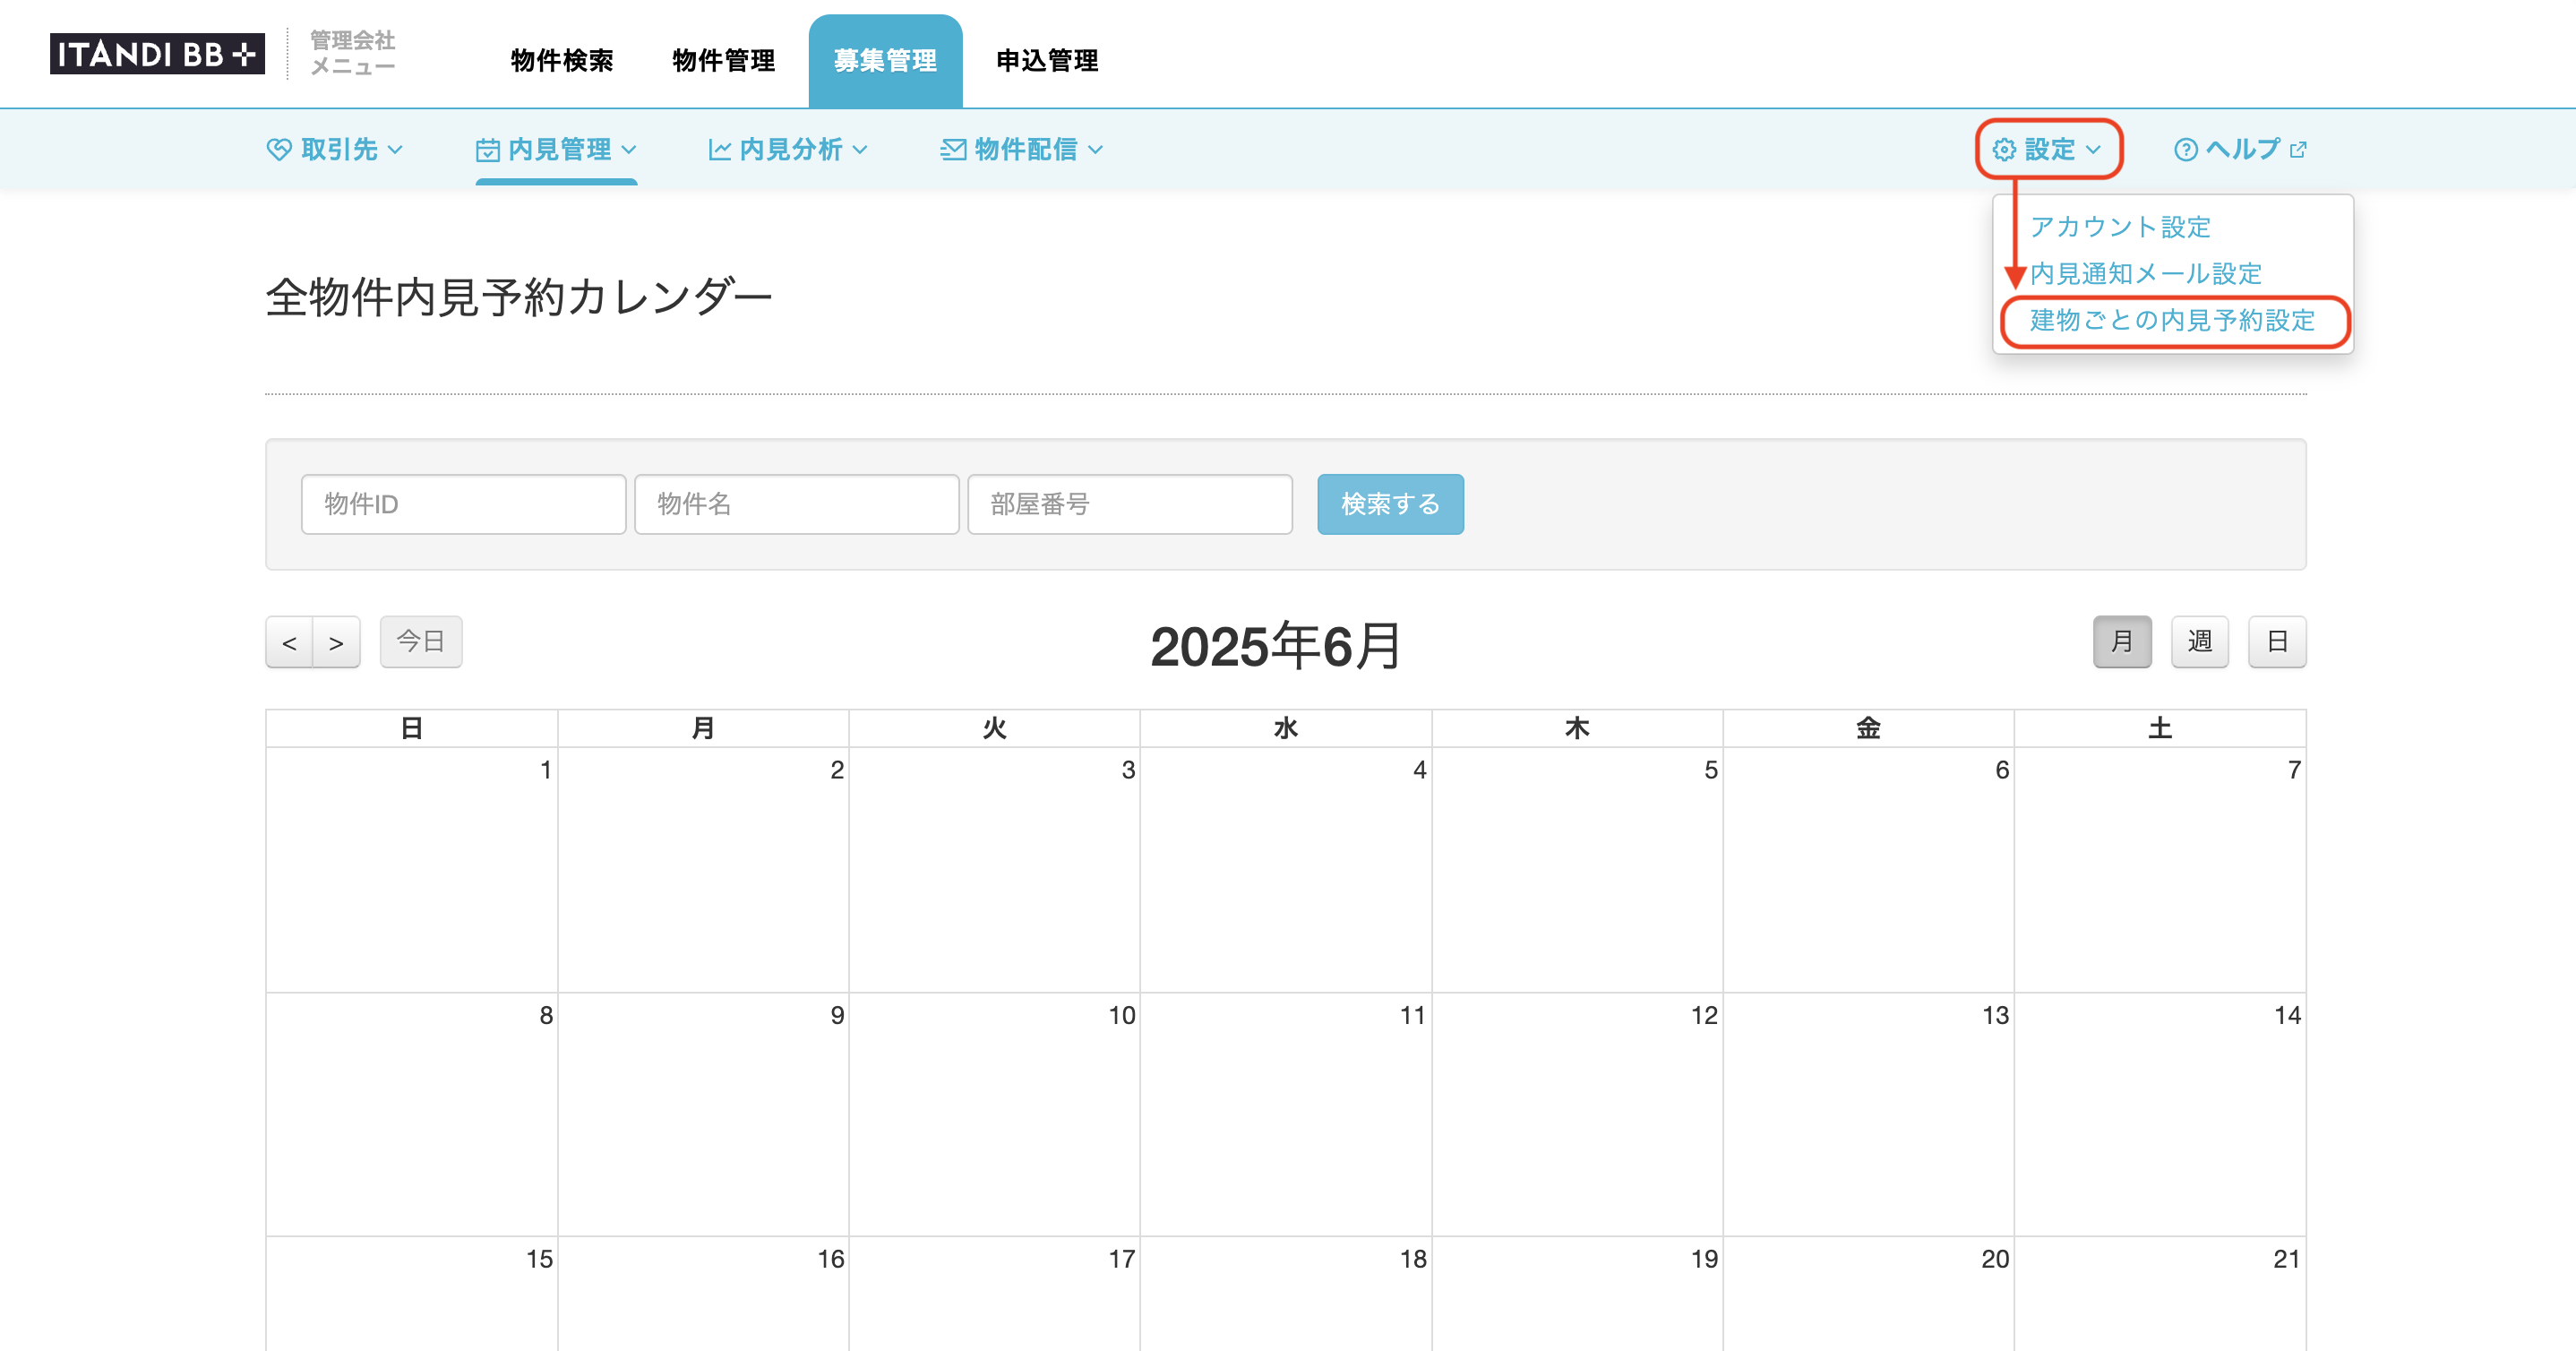This screenshot has height=1351, width=2576.
Task: Jump to today with 今日 button
Action: click(x=421, y=641)
